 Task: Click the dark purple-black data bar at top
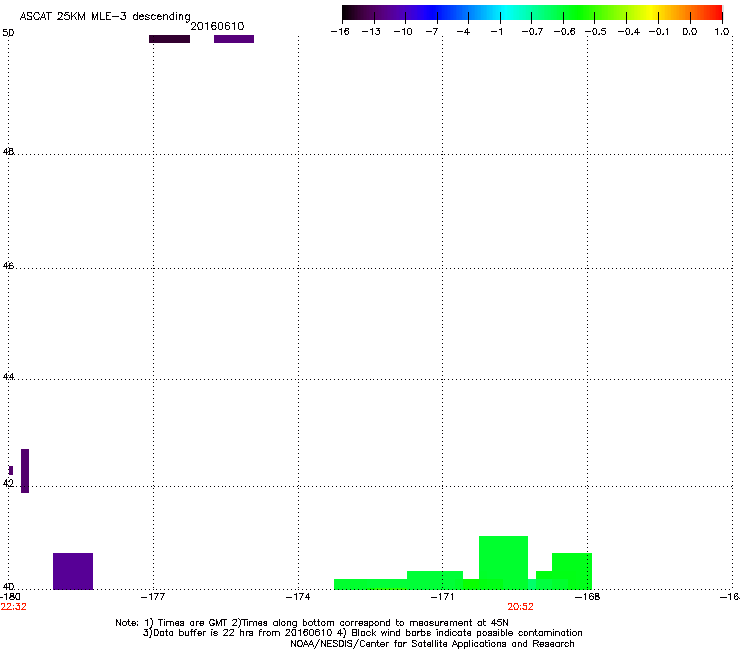[x=169, y=39]
